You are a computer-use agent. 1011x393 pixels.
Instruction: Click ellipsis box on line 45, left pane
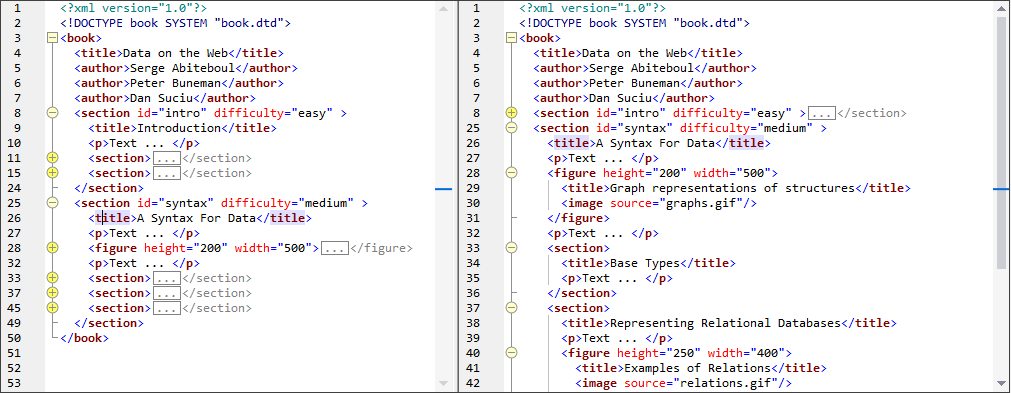(167, 308)
